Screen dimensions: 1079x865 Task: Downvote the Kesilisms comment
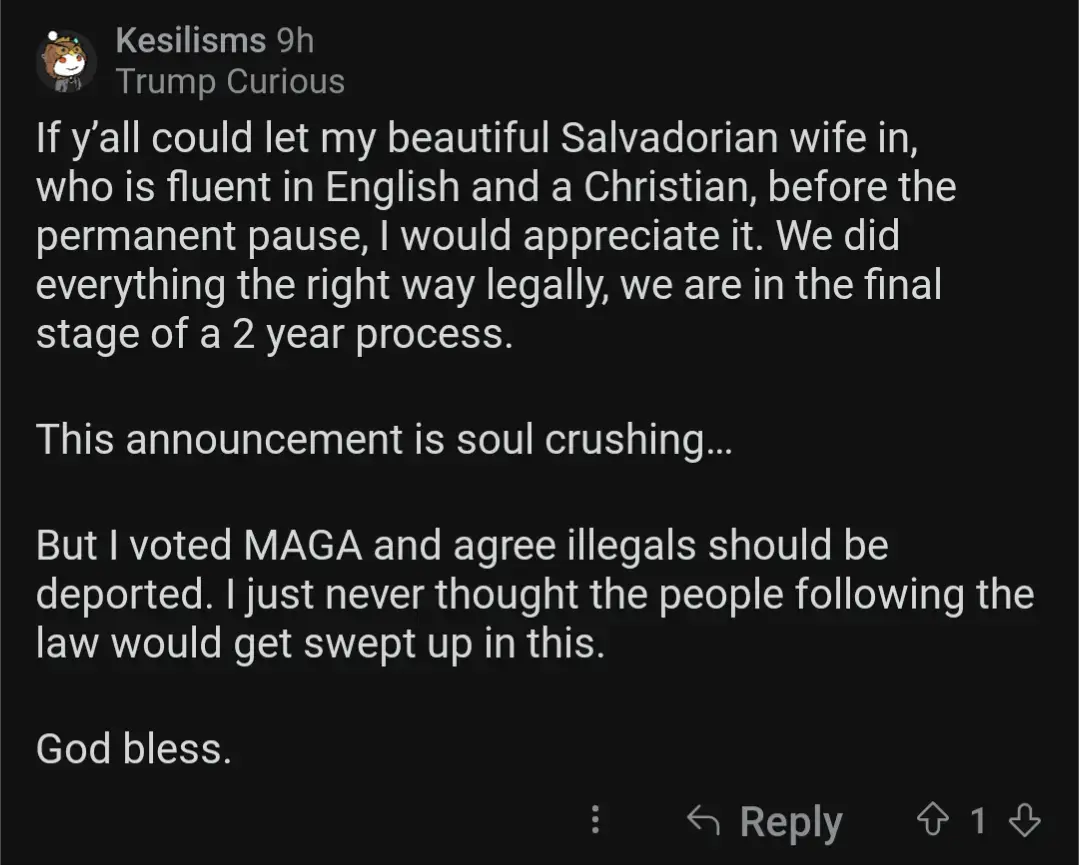pos(1024,821)
